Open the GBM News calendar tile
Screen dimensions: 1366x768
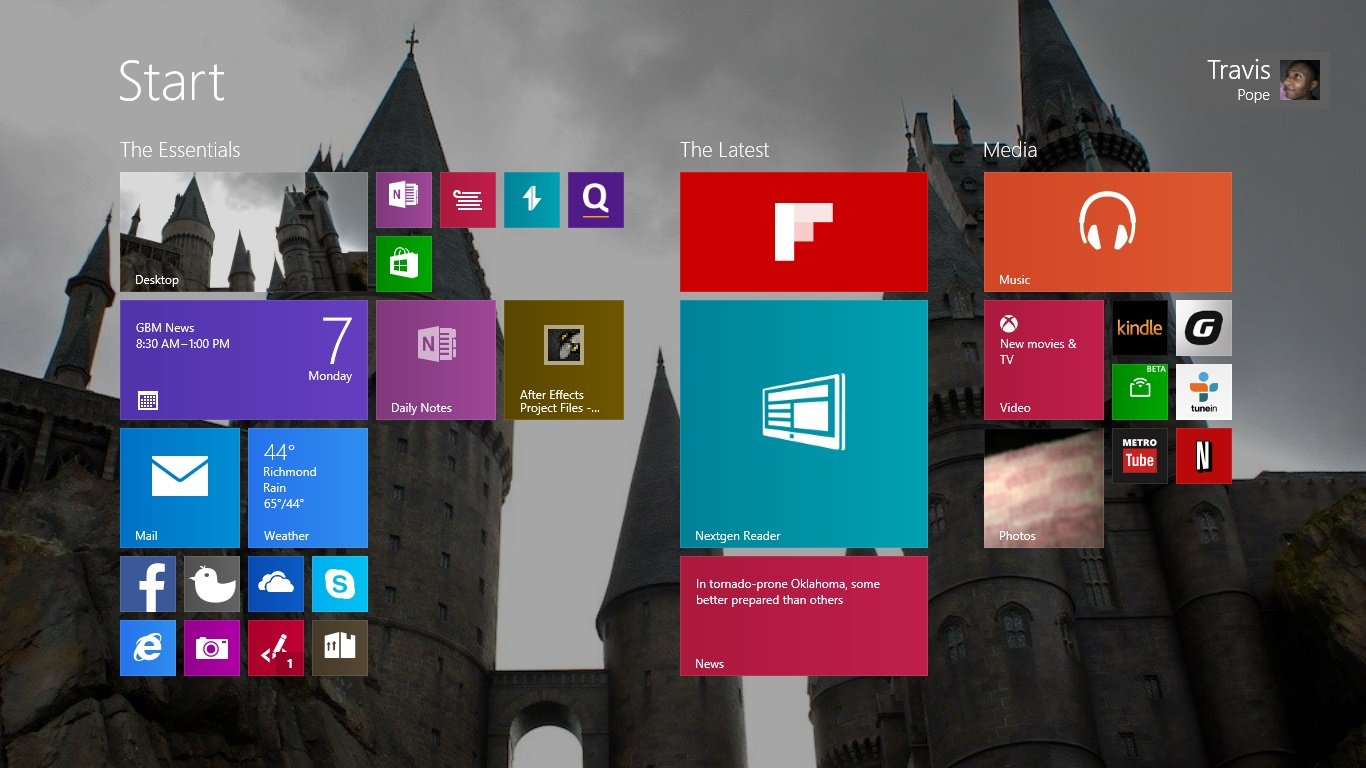tap(244, 360)
